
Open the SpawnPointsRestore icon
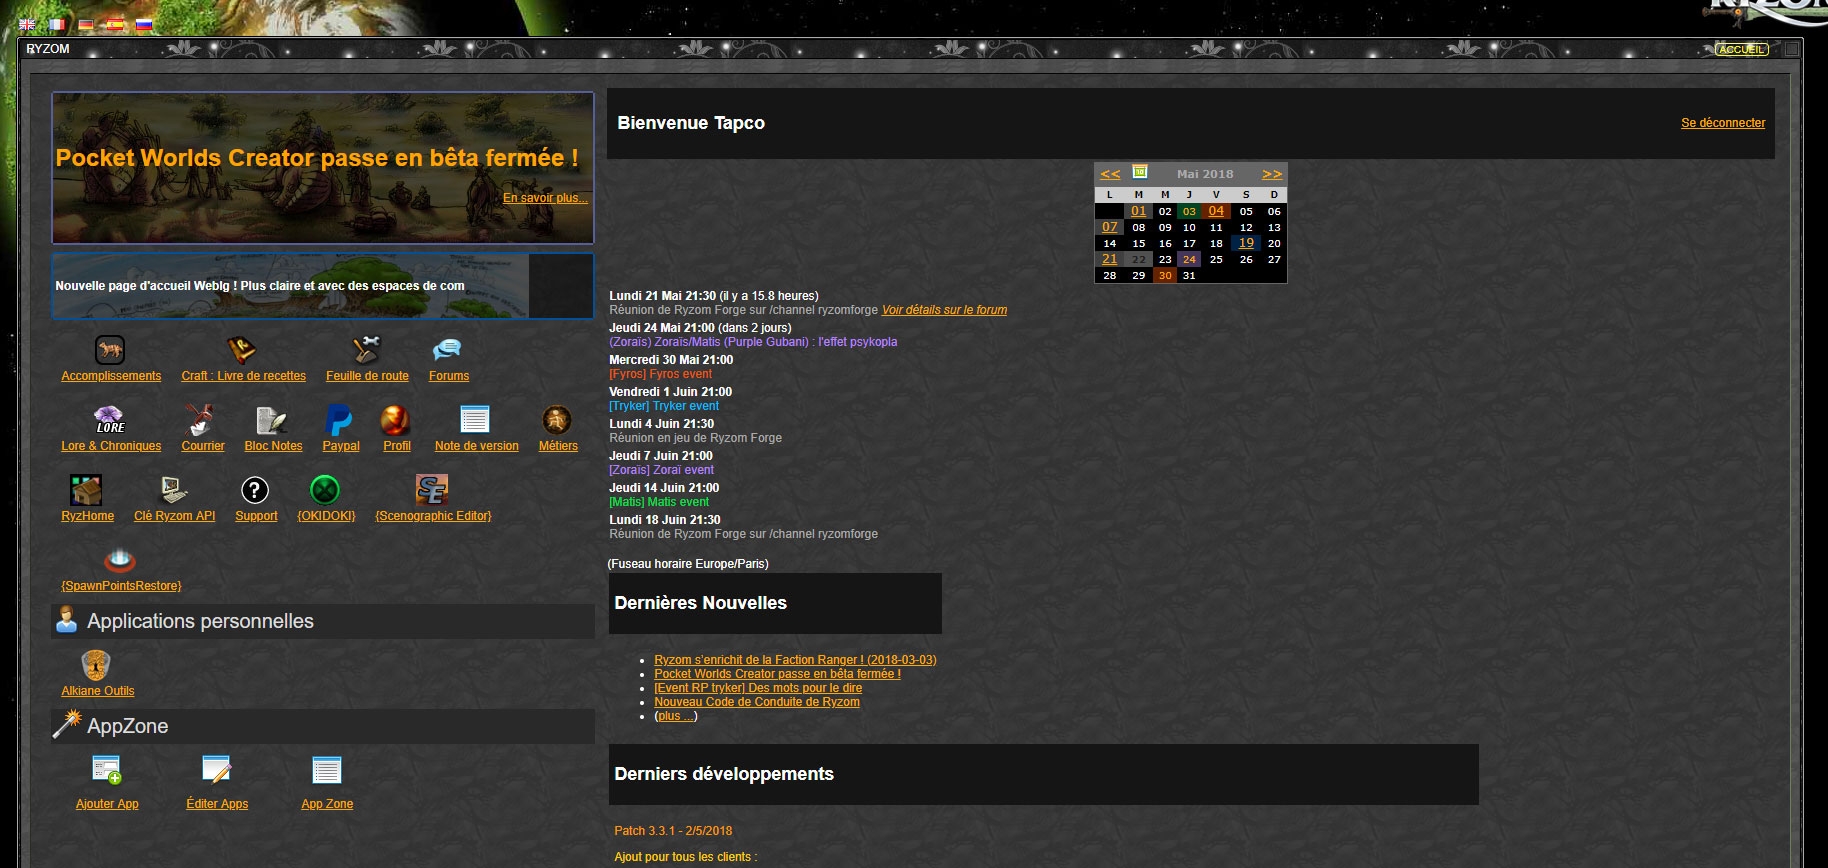click(120, 560)
